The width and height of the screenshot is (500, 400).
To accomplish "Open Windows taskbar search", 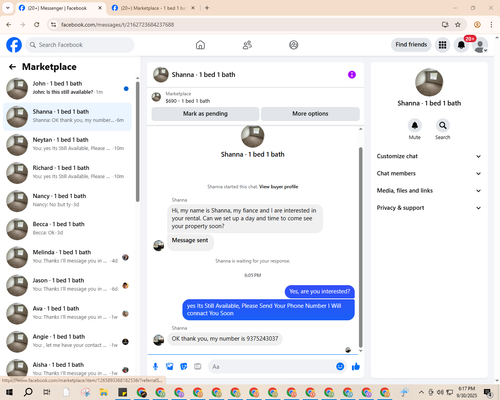I will point(28,392).
